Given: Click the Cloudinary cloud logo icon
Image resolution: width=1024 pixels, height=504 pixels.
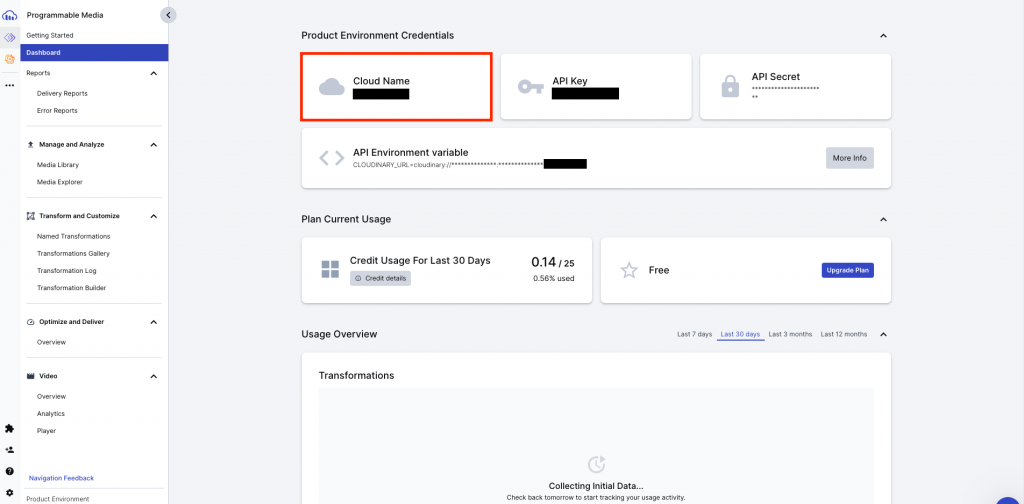Looking at the screenshot, I should (x=10, y=15).
